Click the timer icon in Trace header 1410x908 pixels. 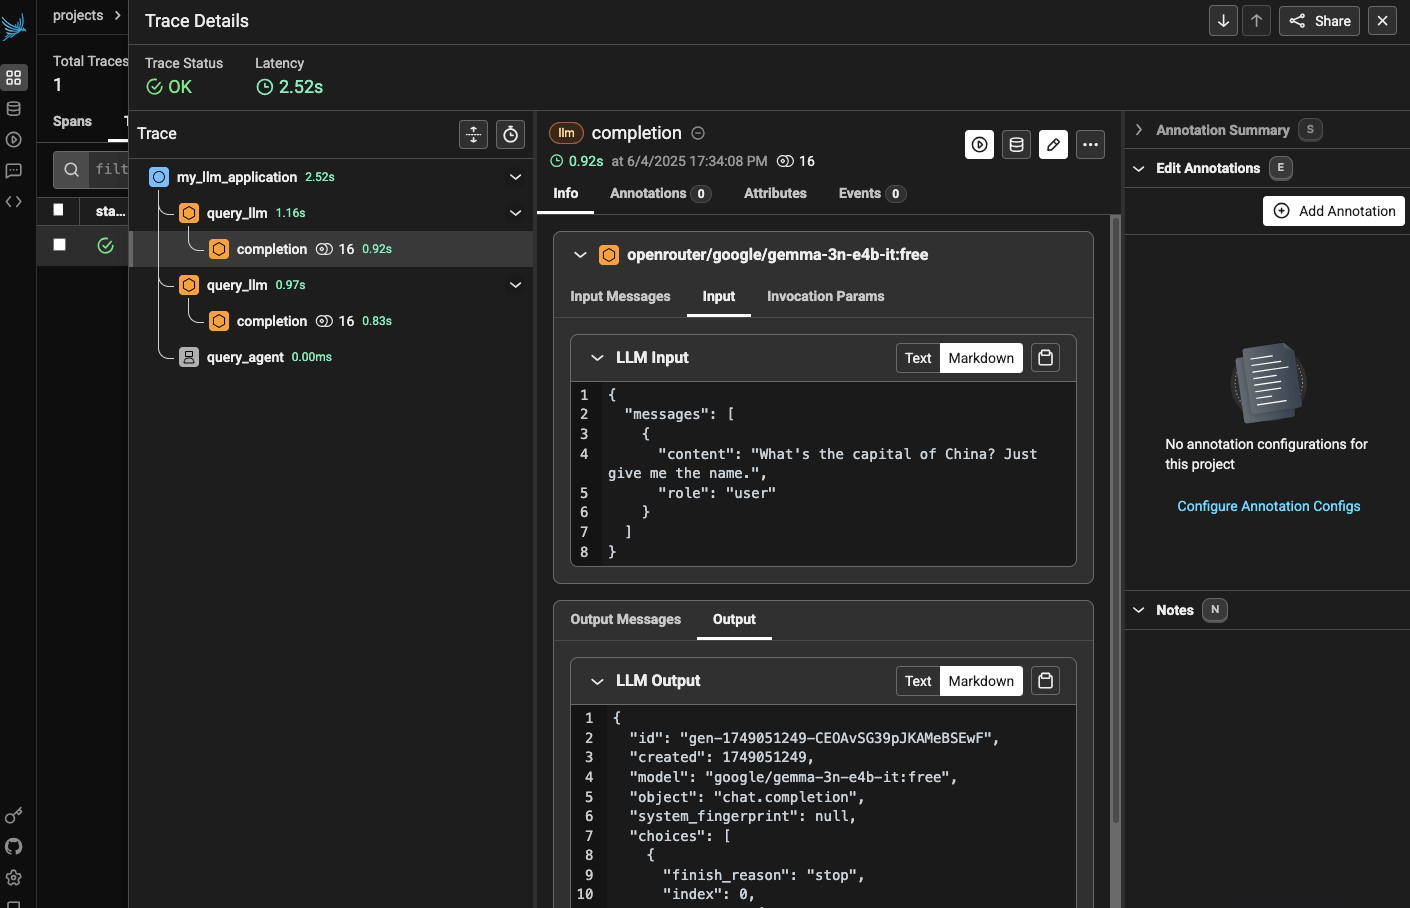(x=510, y=134)
